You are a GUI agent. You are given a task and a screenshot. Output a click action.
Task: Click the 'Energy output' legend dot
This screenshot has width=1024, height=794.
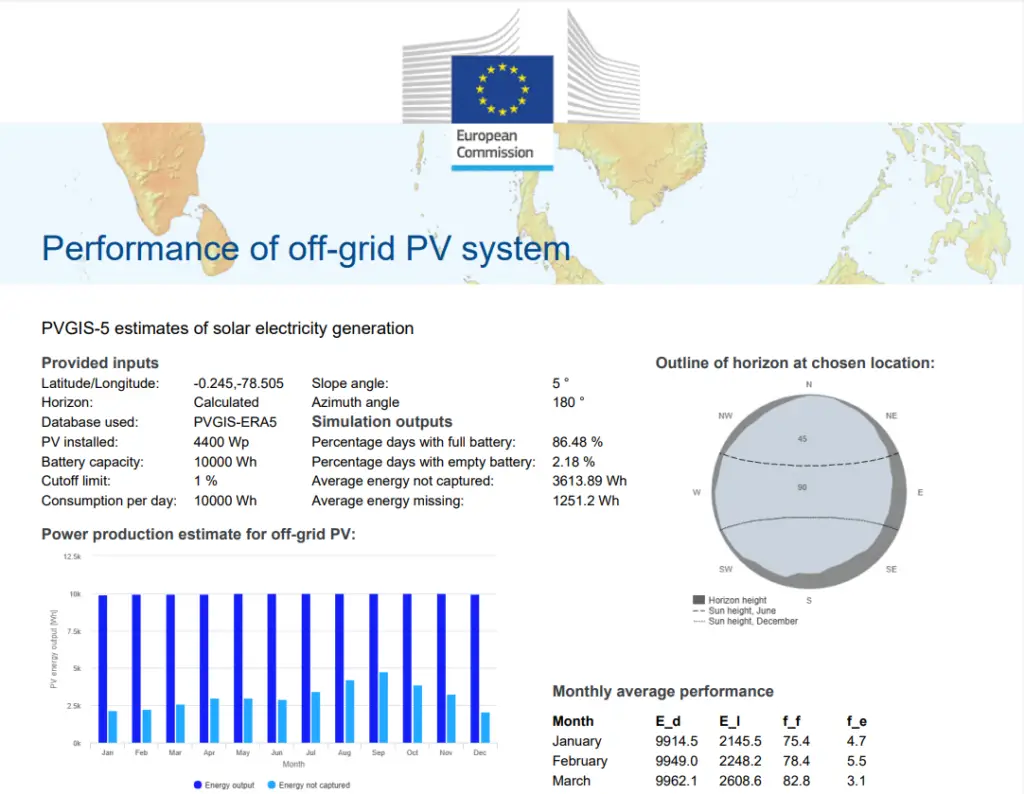click(x=197, y=785)
